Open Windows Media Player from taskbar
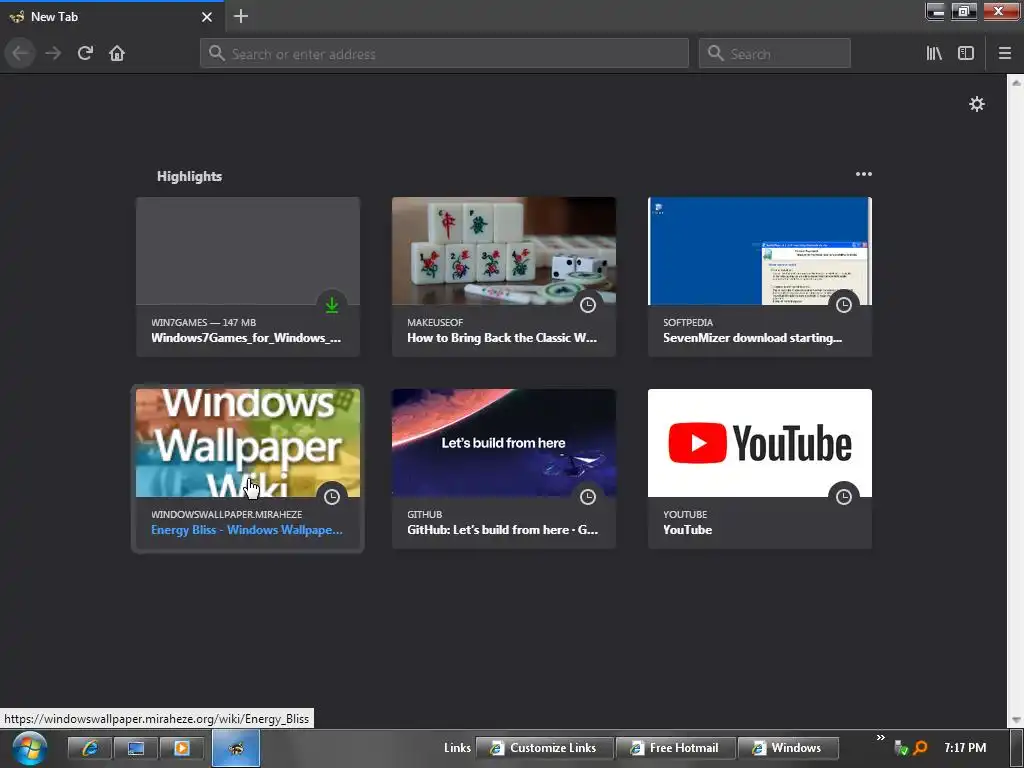Viewport: 1024px width, 768px height. tap(182, 748)
